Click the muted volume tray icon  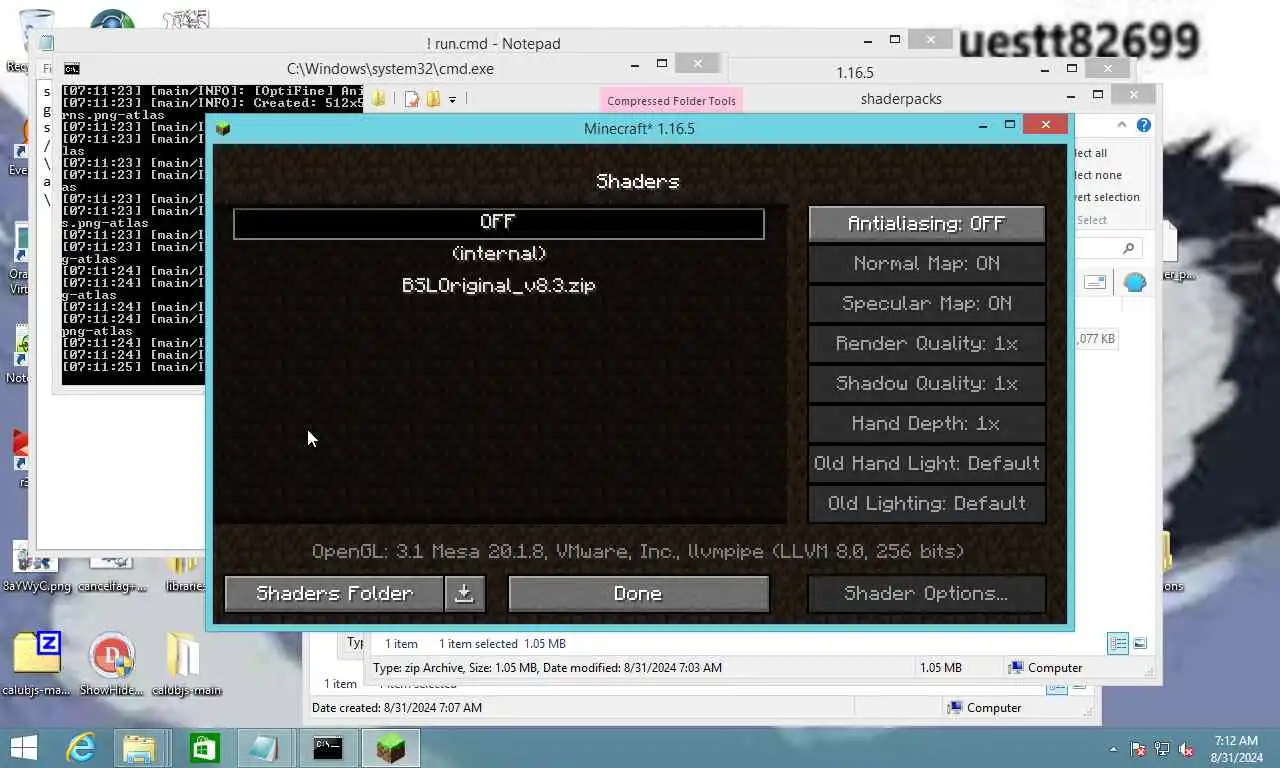pyautogui.click(x=1186, y=749)
